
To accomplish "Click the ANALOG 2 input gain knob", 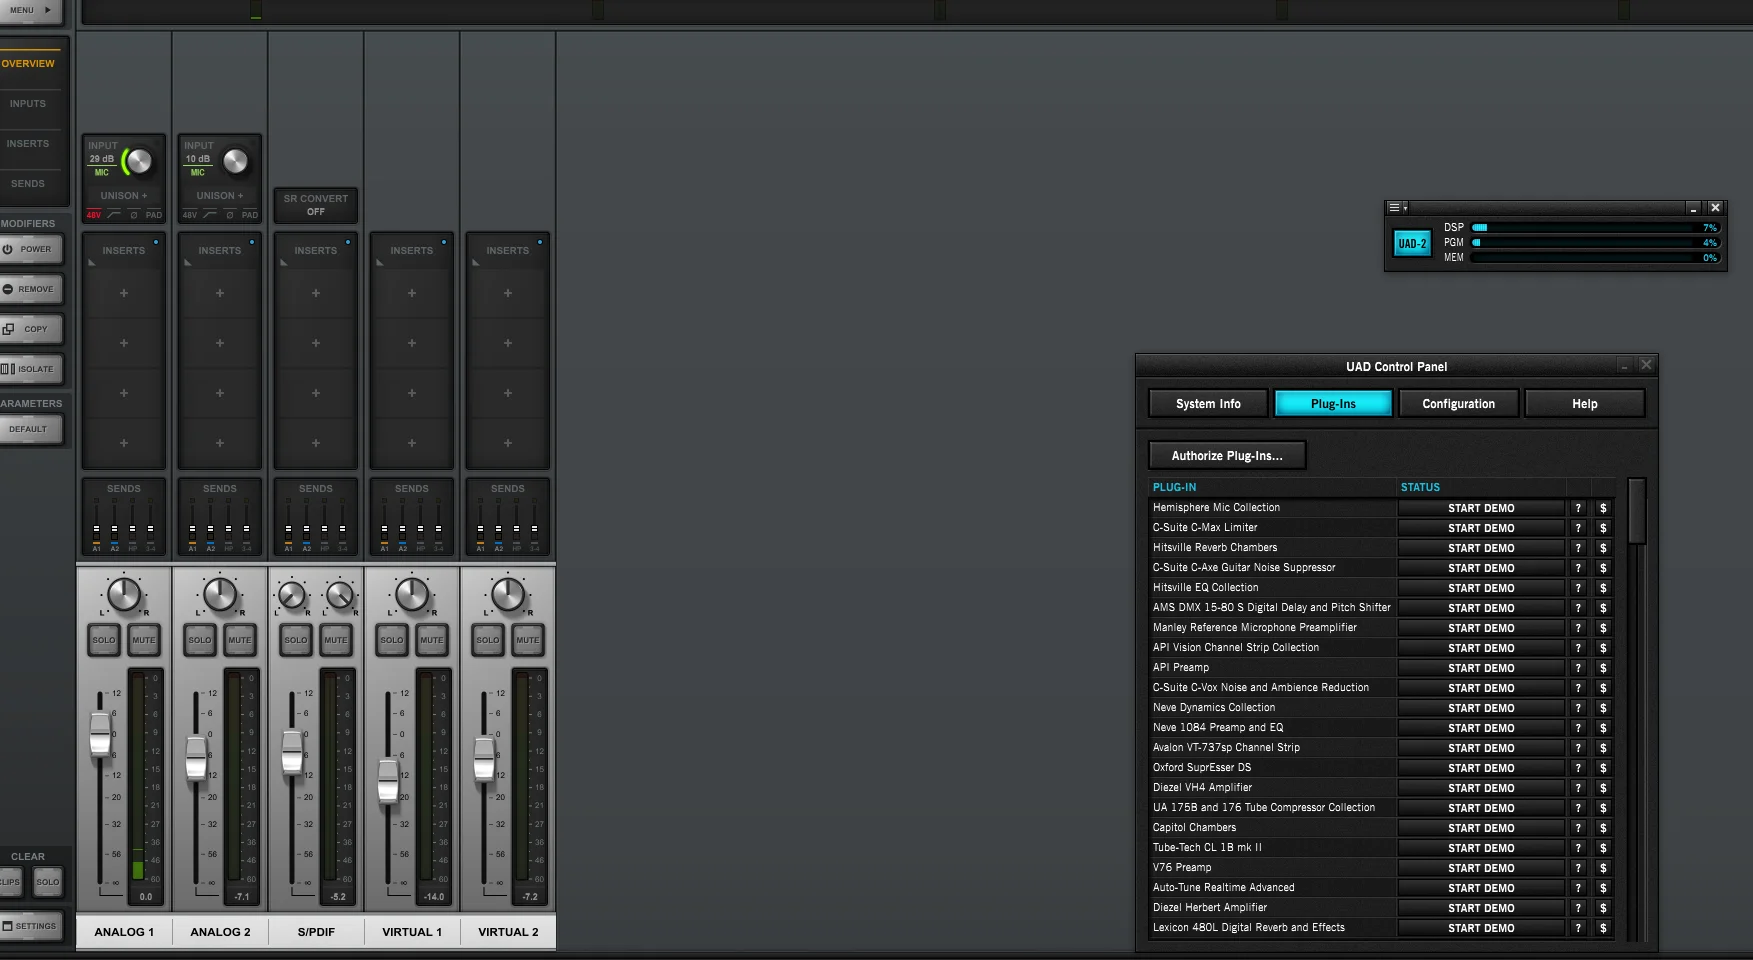I will [235, 161].
